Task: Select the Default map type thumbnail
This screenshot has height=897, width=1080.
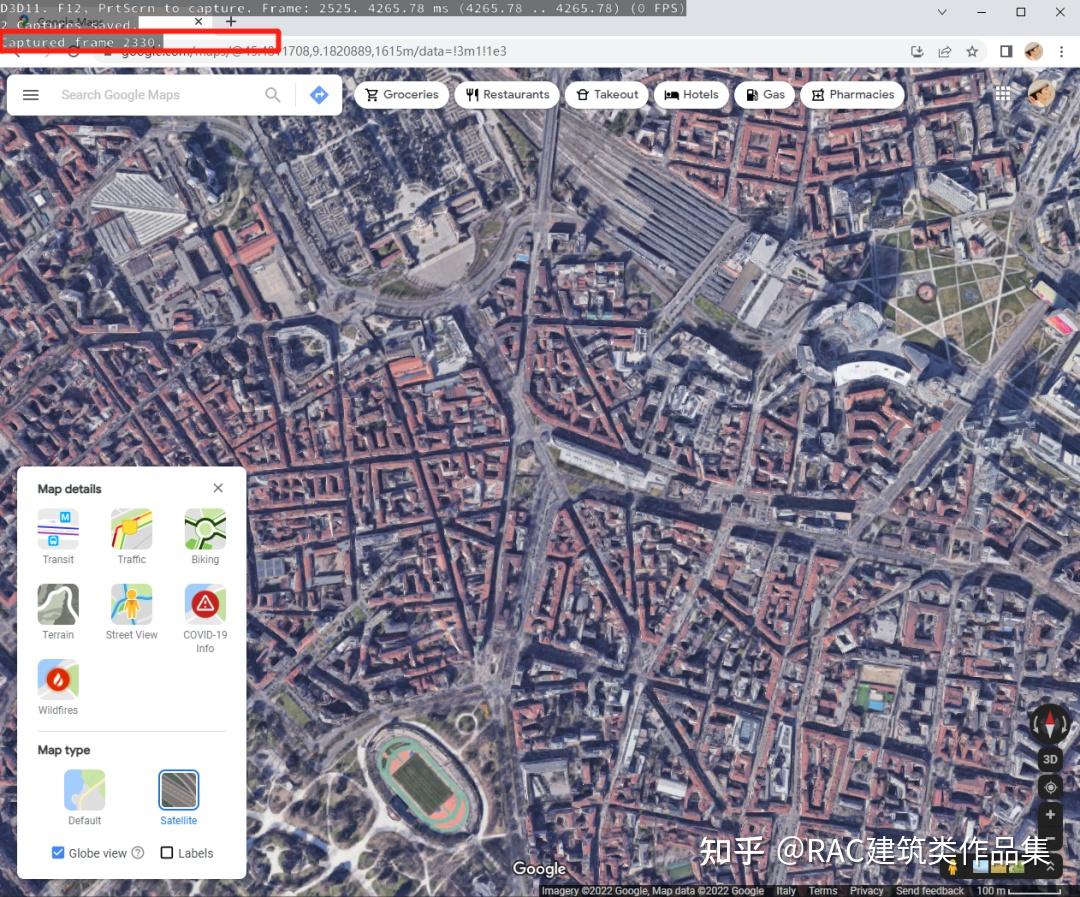Action: pyautogui.click(x=84, y=790)
